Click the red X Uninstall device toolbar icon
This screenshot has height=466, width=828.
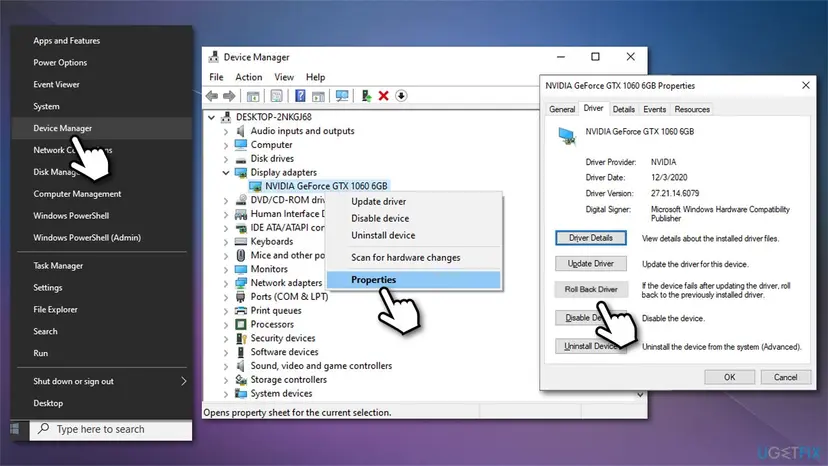(x=384, y=96)
